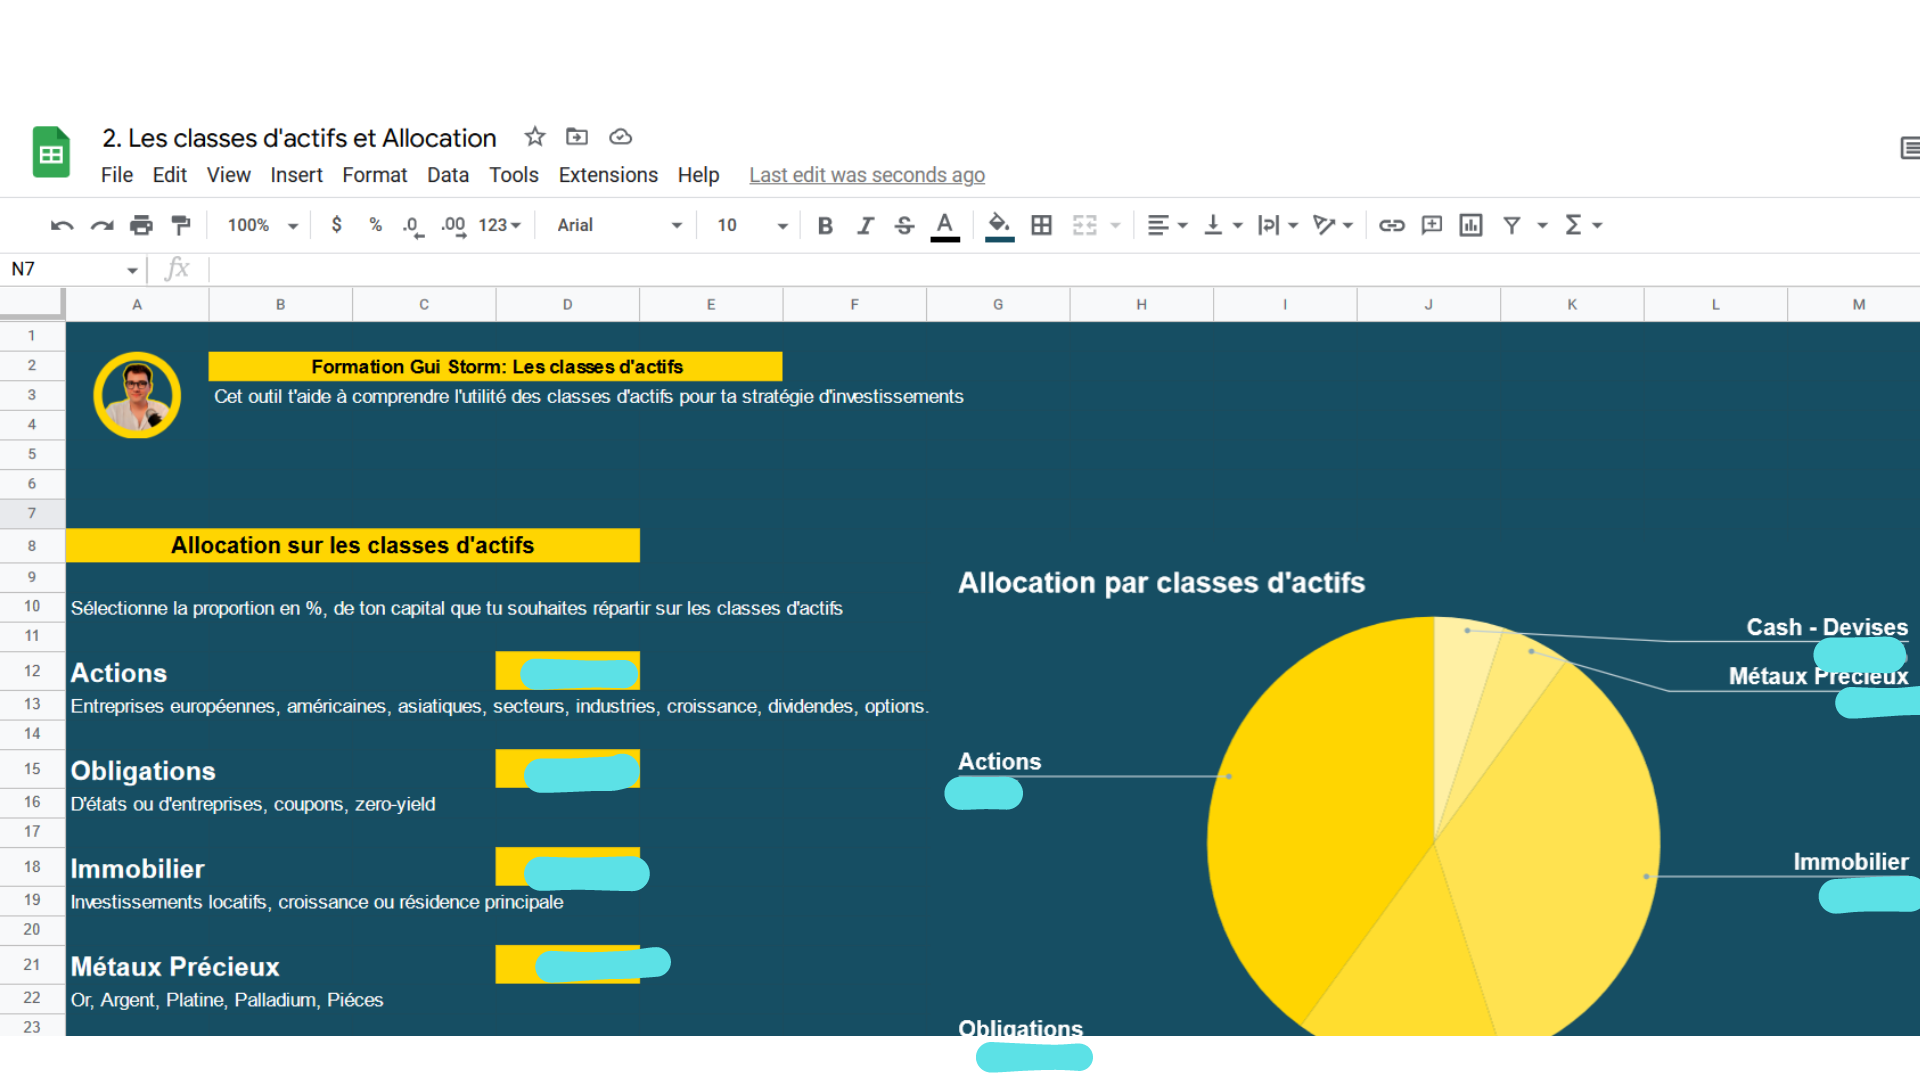Toggle strikethrough formatting
This screenshot has height=1080, width=1920.
[x=904, y=226]
